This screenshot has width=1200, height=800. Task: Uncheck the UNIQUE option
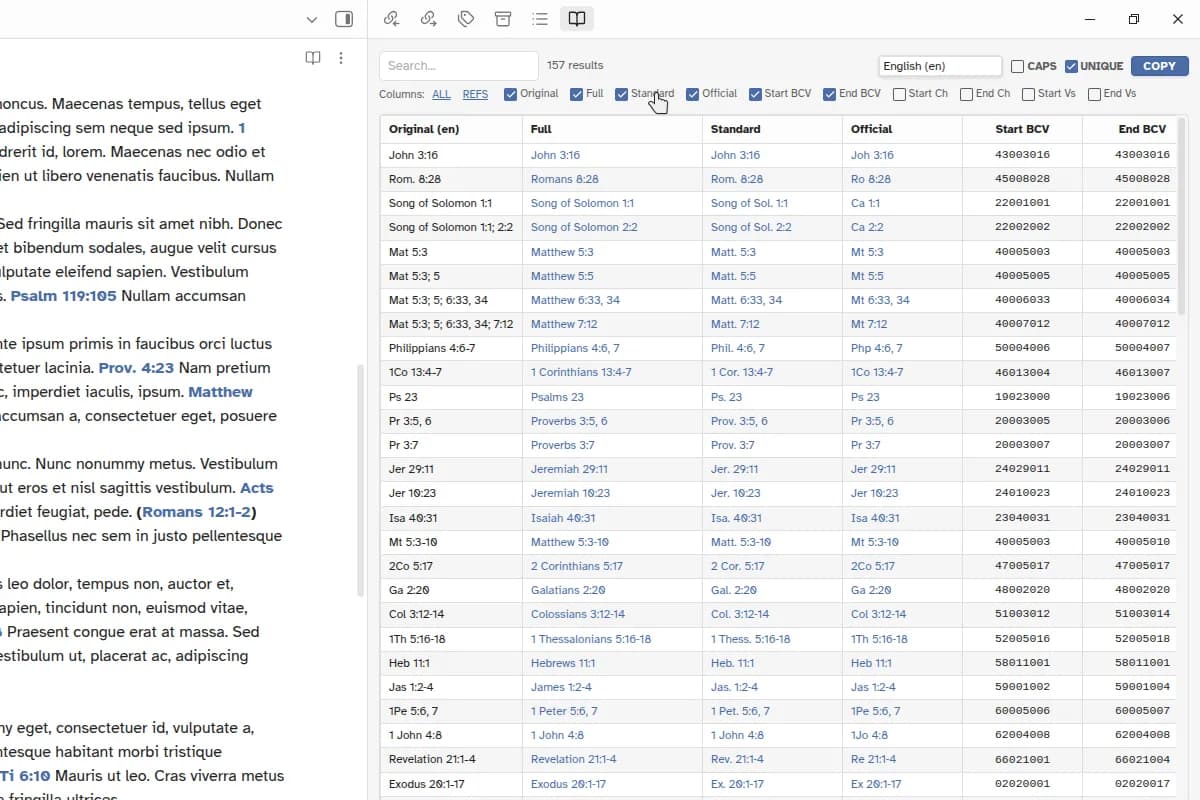click(x=1071, y=66)
